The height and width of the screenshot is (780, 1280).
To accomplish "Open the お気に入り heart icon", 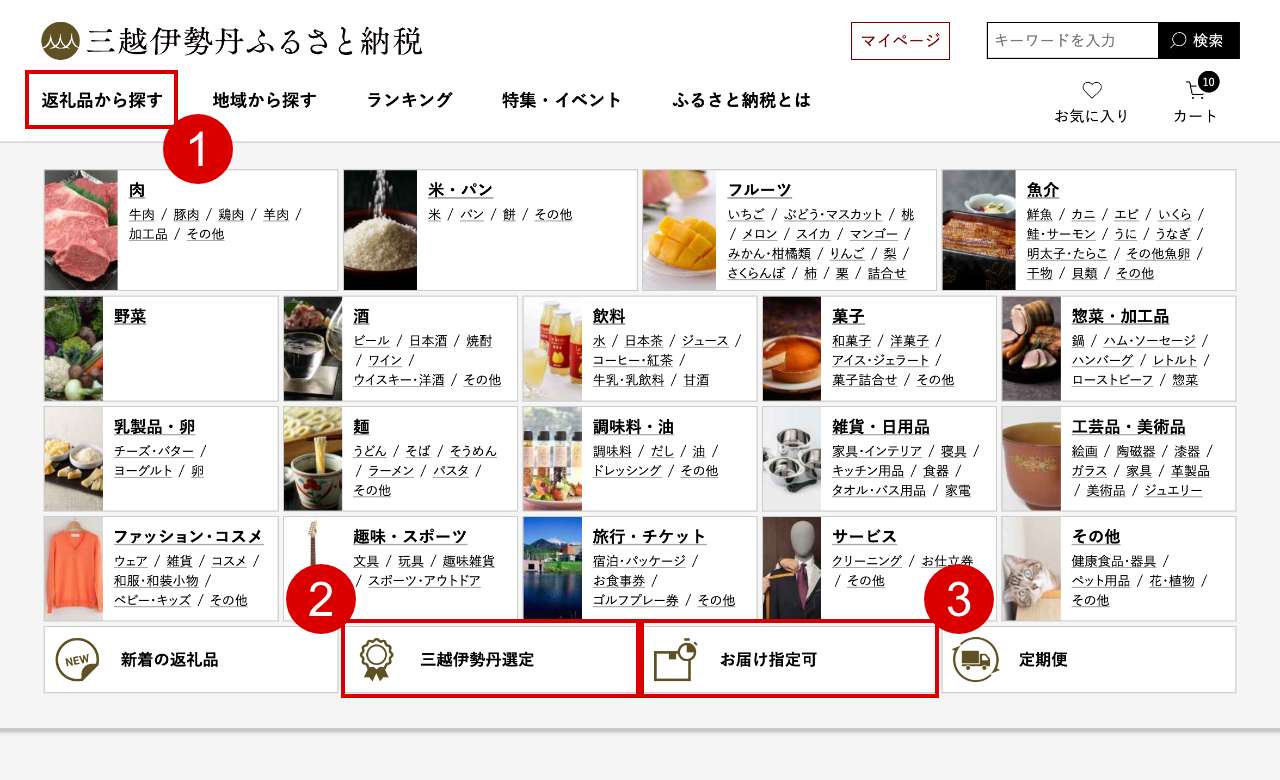I will tap(1092, 90).
